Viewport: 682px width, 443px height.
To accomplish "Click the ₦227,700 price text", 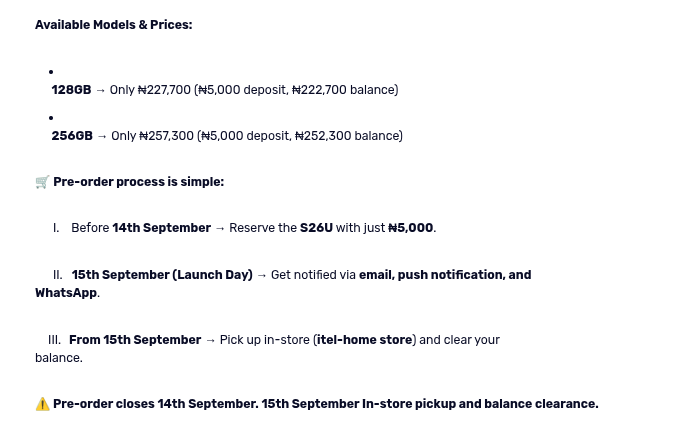I will (x=164, y=90).
